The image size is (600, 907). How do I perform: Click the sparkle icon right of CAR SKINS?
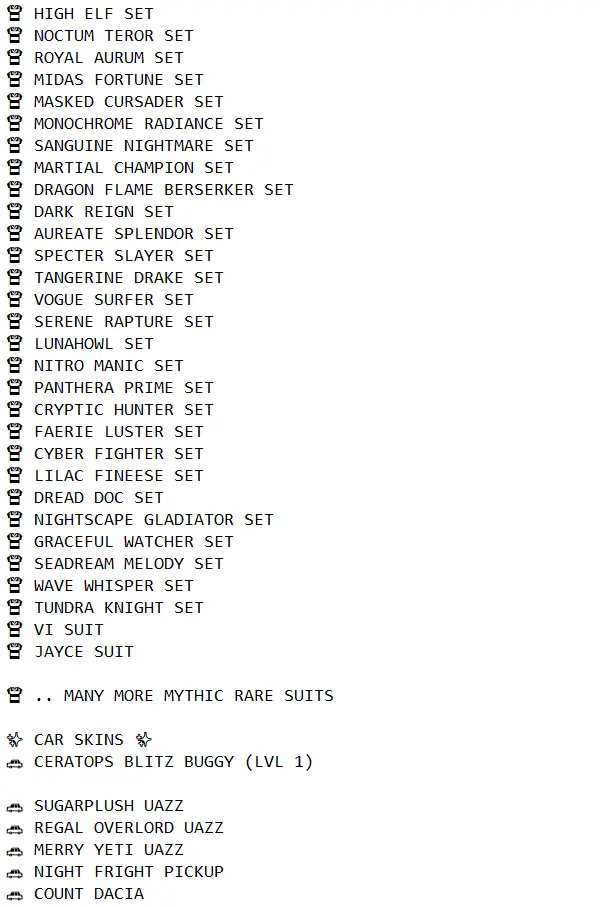[144, 740]
